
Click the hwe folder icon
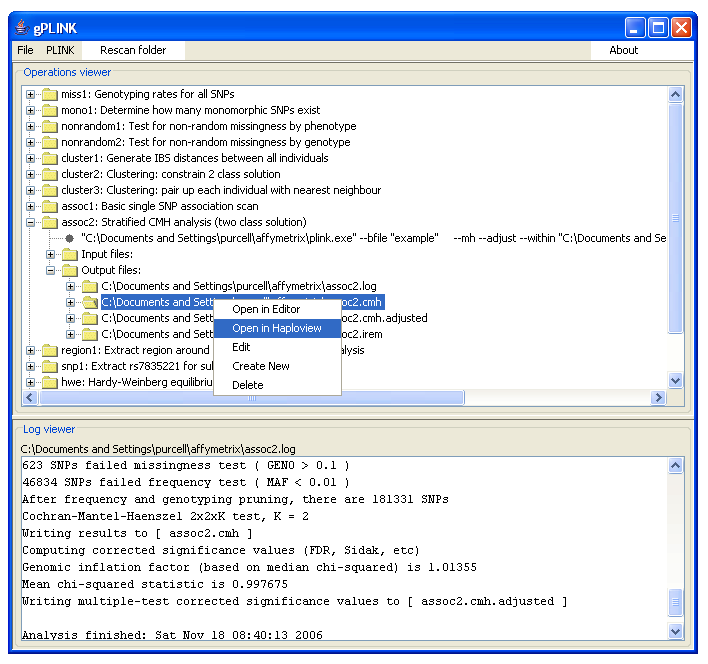(50, 383)
